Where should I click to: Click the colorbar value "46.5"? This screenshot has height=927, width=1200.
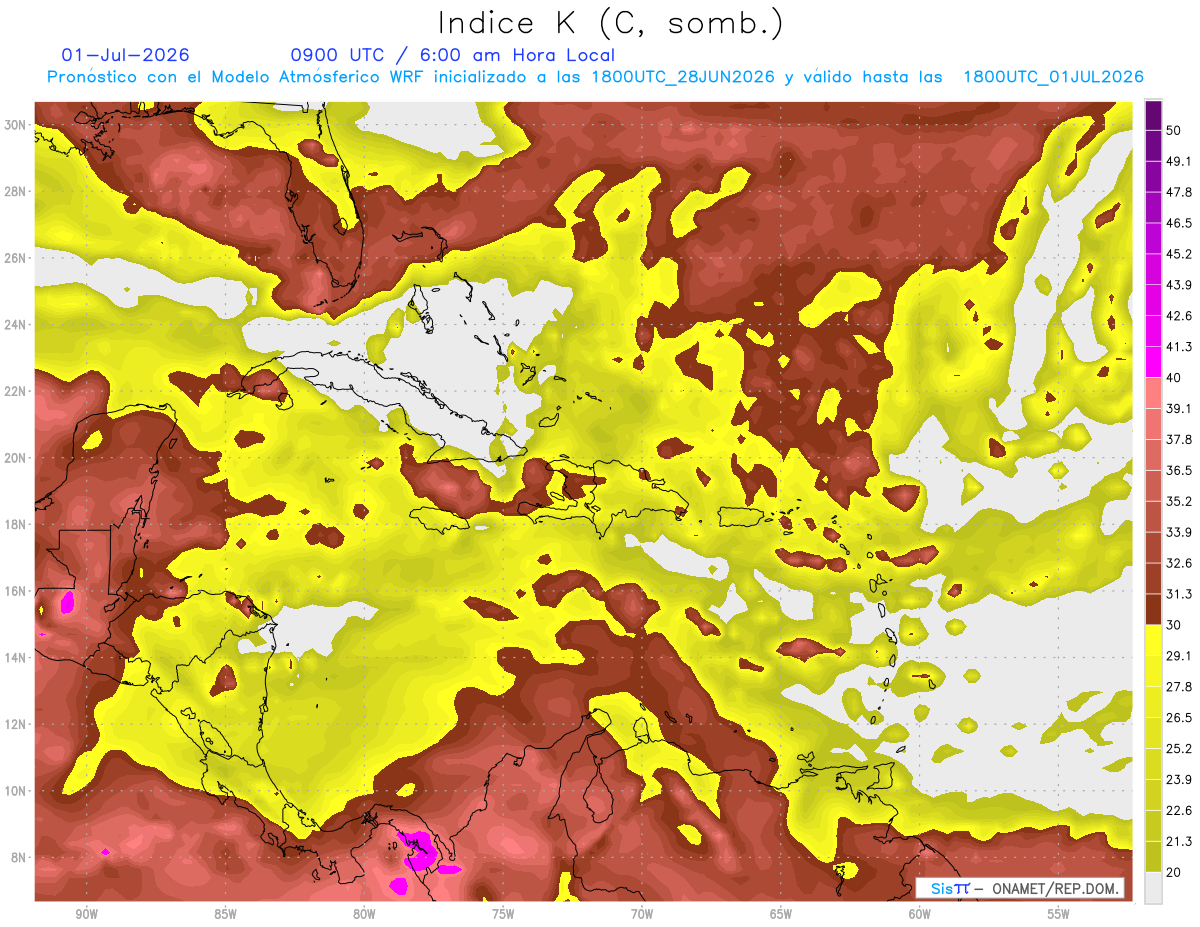pos(1179,223)
